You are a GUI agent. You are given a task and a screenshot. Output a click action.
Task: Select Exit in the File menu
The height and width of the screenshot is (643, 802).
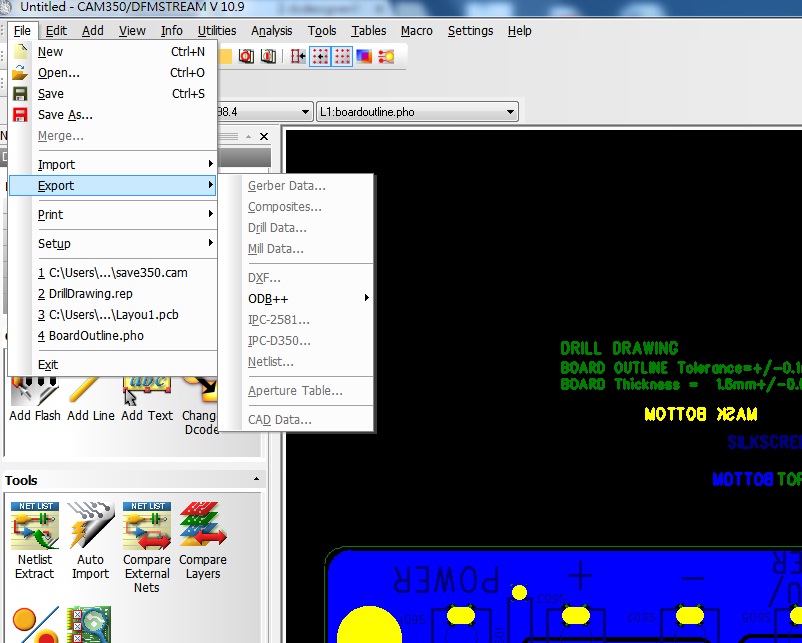pyautogui.click(x=113, y=365)
